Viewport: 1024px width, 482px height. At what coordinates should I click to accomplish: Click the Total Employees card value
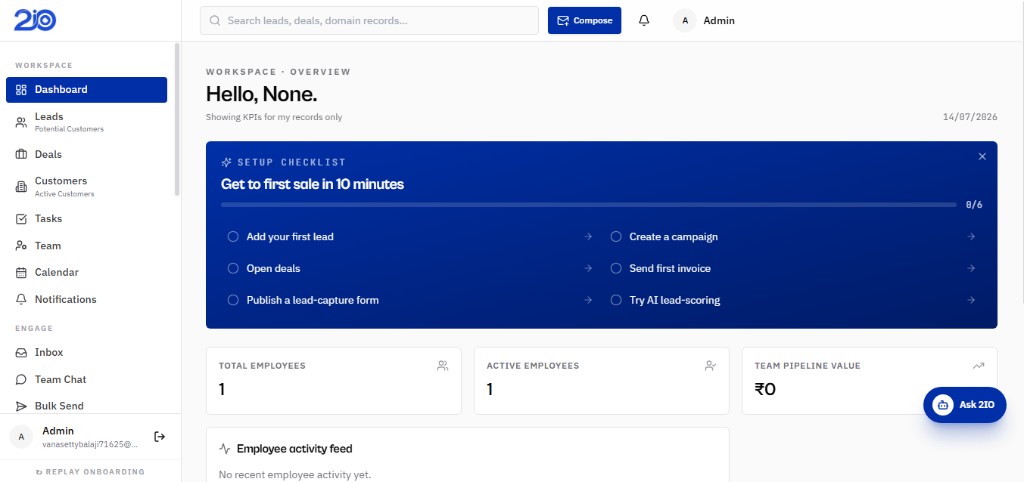click(x=222, y=389)
